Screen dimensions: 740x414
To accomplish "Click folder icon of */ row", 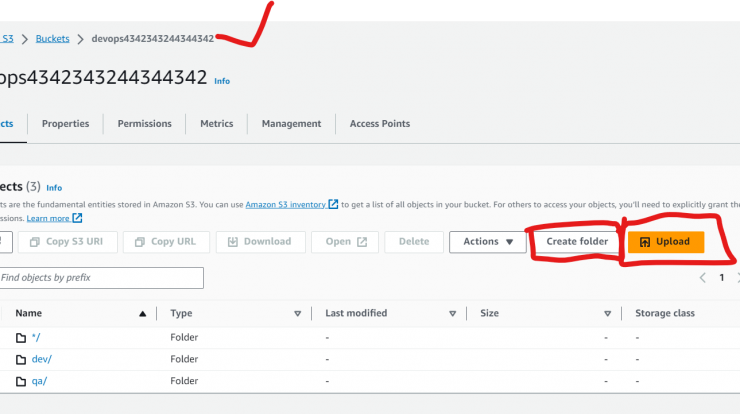I will pyautogui.click(x=21, y=338).
